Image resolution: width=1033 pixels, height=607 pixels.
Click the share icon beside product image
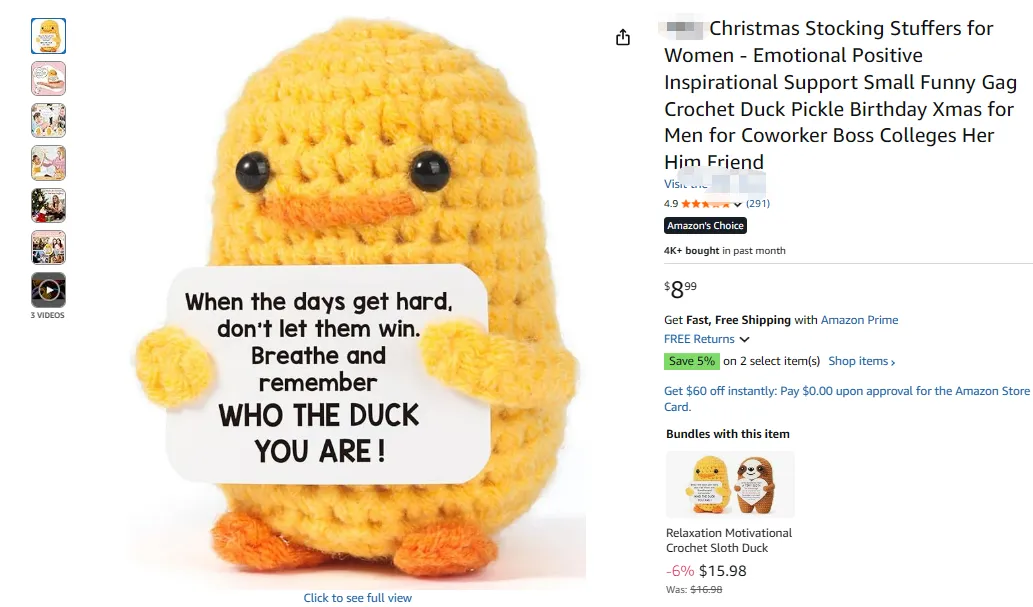(623, 38)
